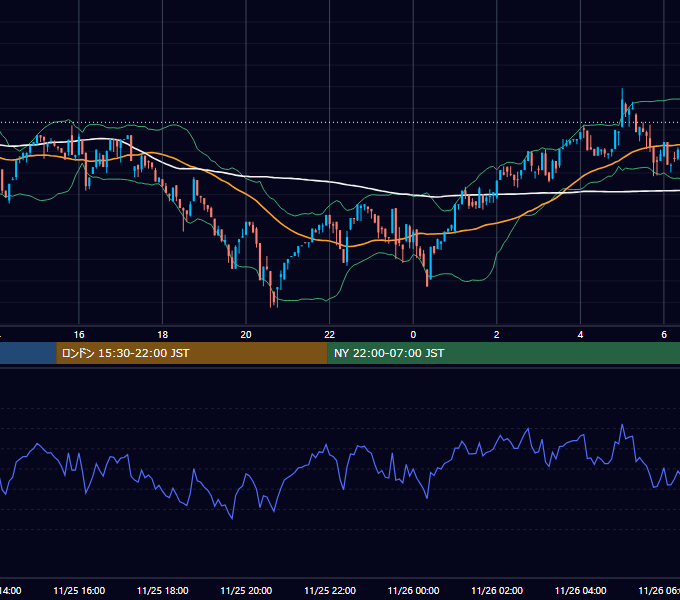The height and width of the screenshot is (600, 680).
Task: Click the oscillator peak near 11/26 05:00
Action: coord(622,425)
